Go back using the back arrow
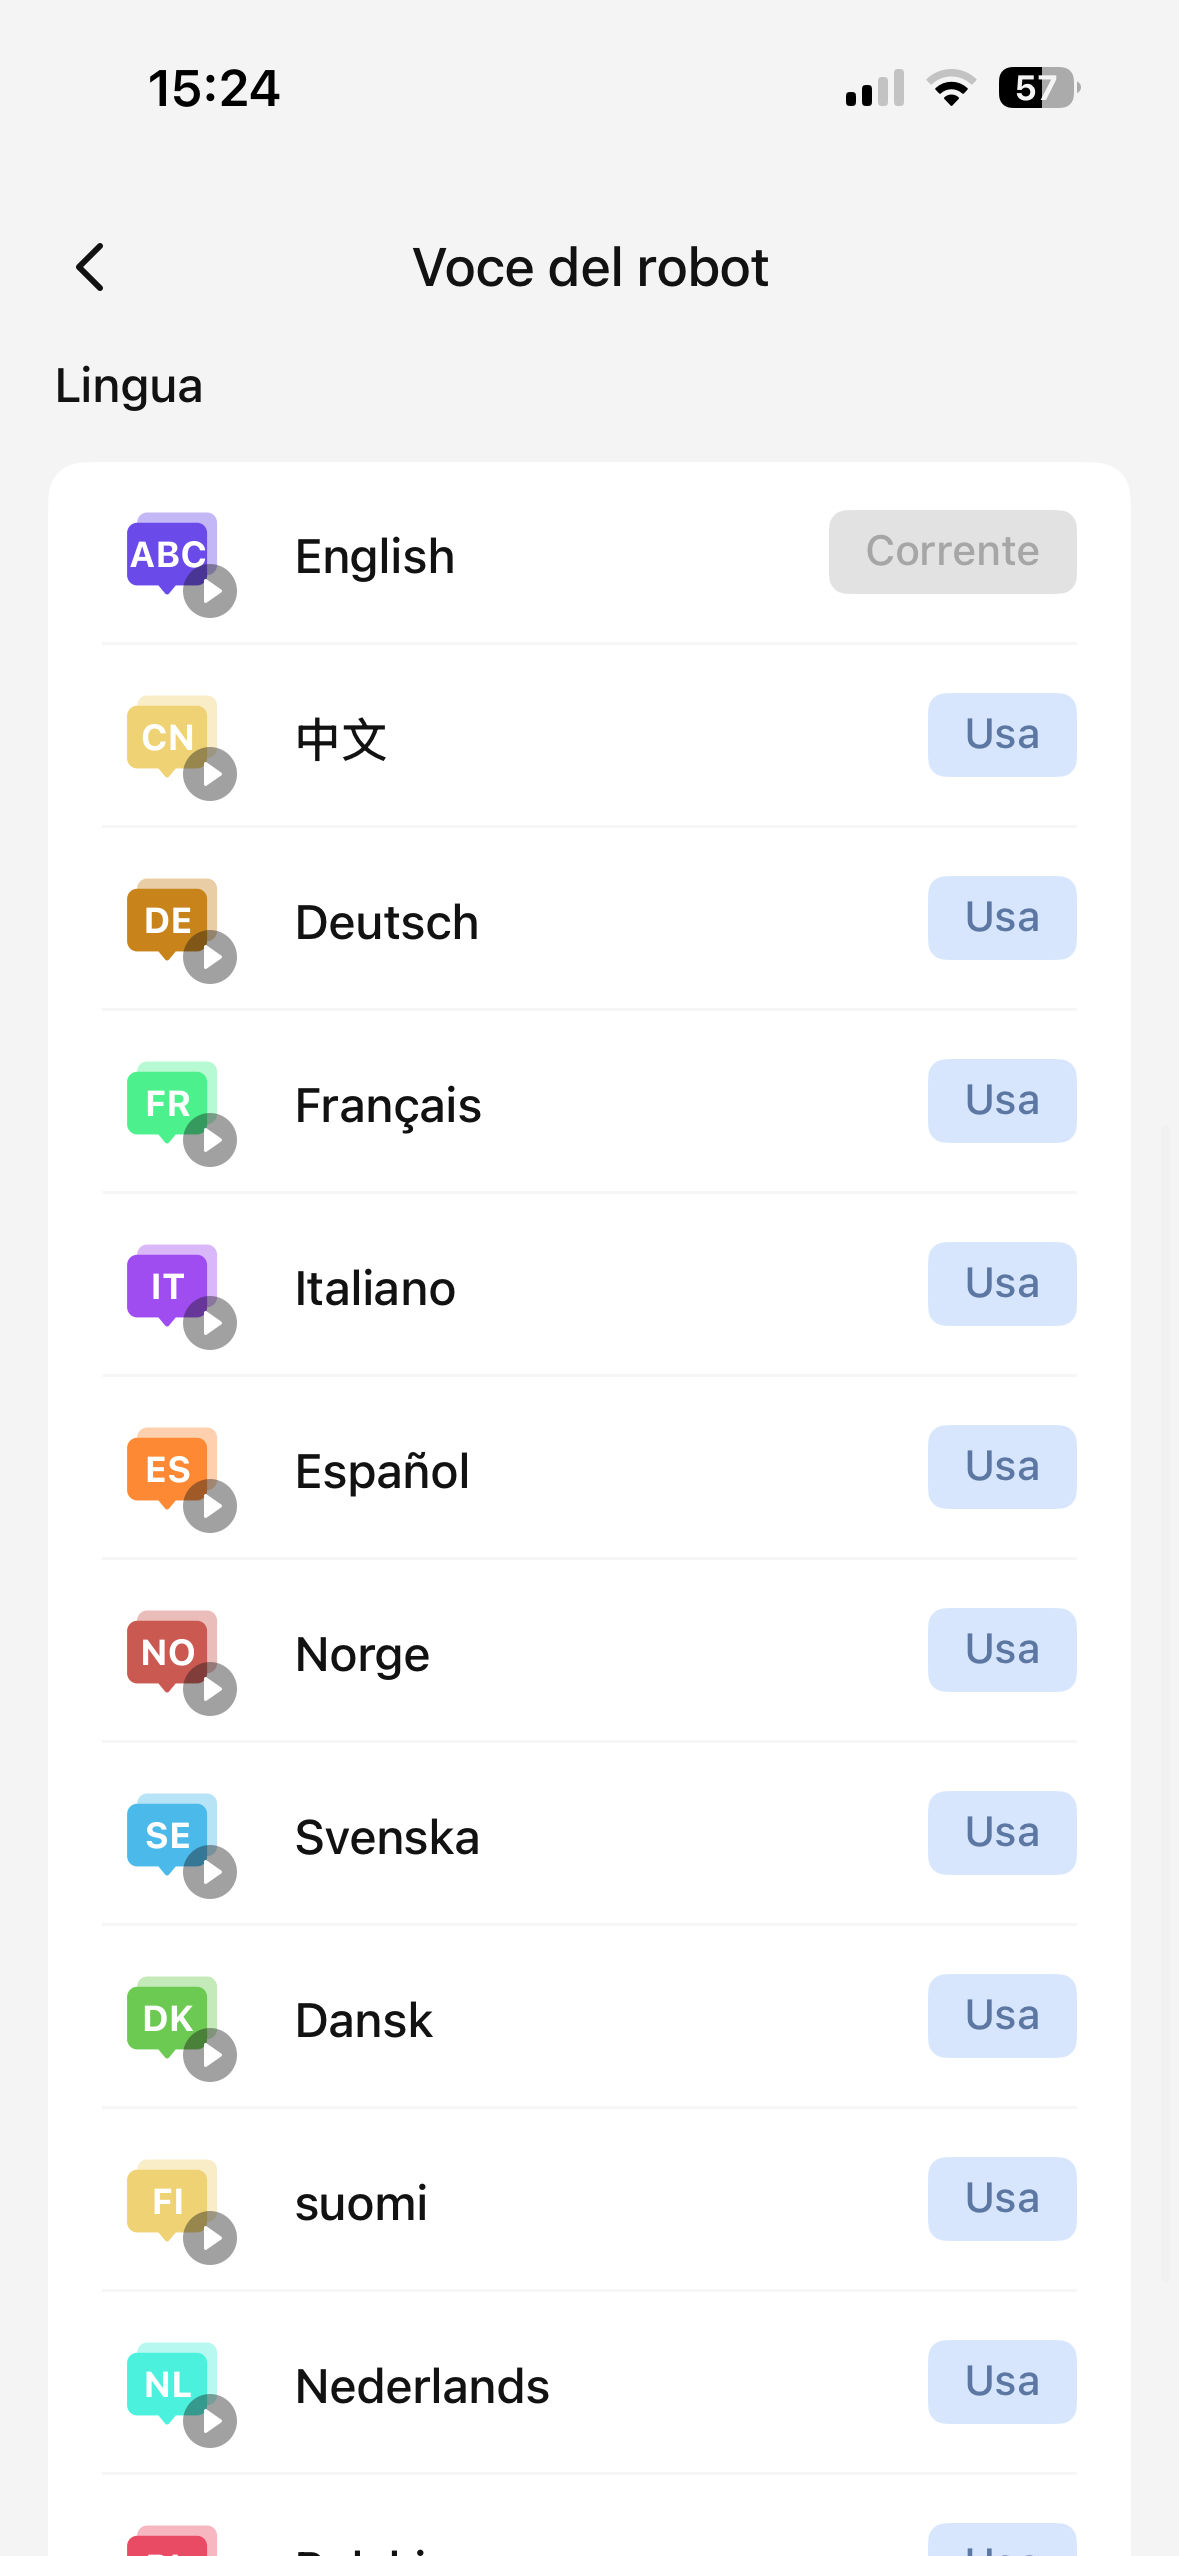 90,268
